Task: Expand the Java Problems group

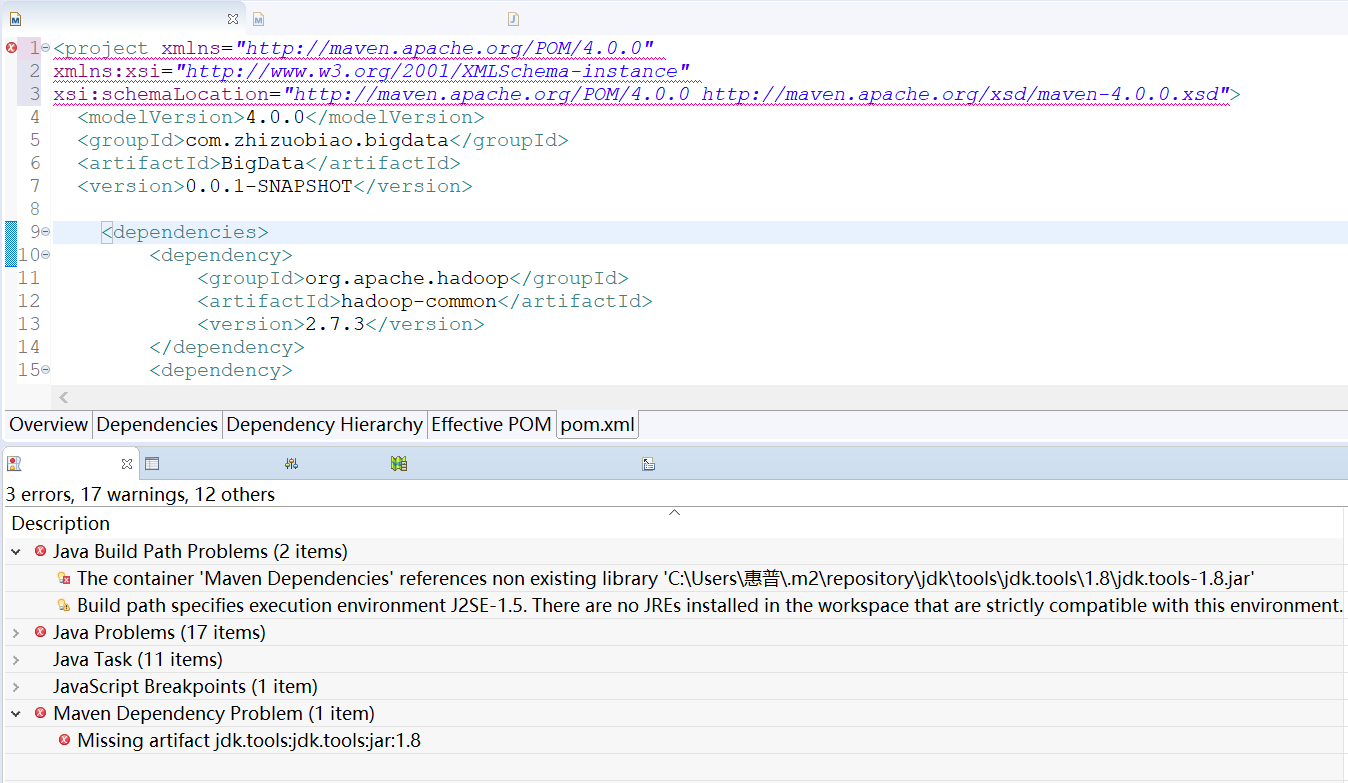Action: pyautogui.click(x=18, y=632)
